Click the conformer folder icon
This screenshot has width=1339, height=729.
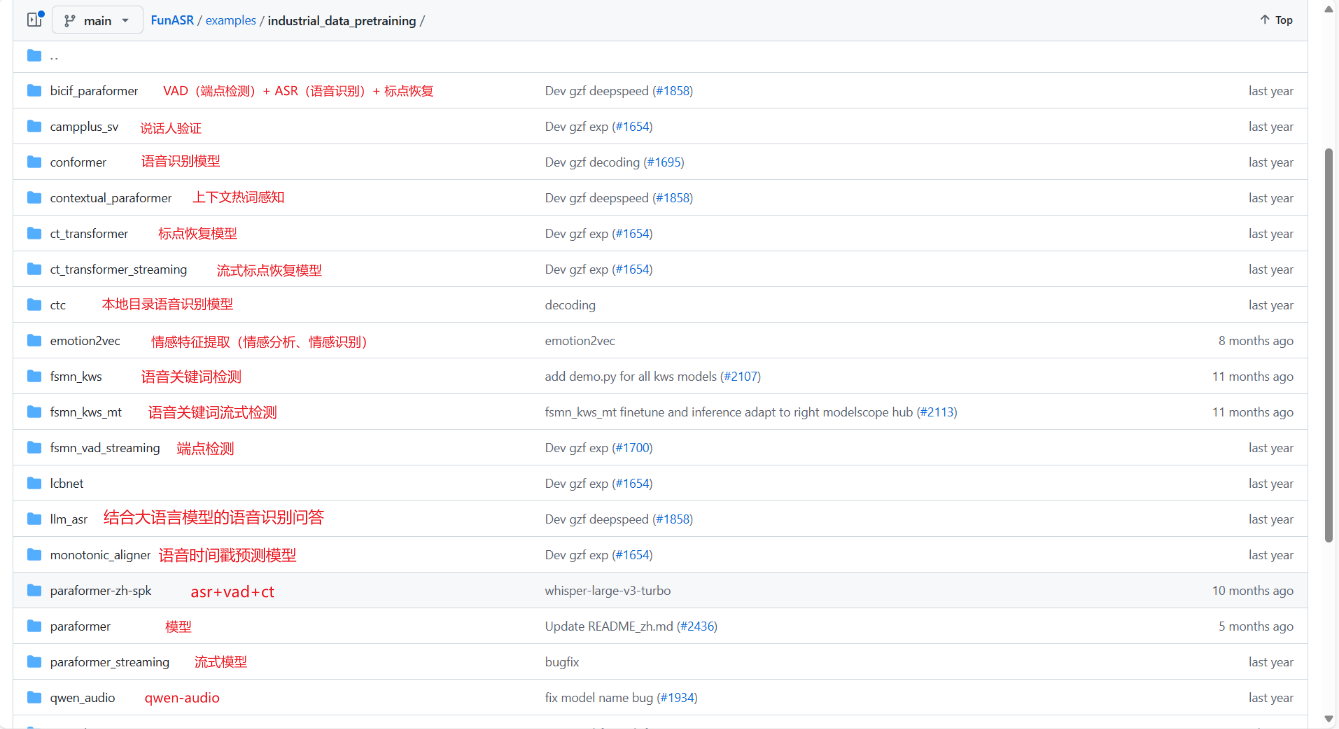point(34,162)
